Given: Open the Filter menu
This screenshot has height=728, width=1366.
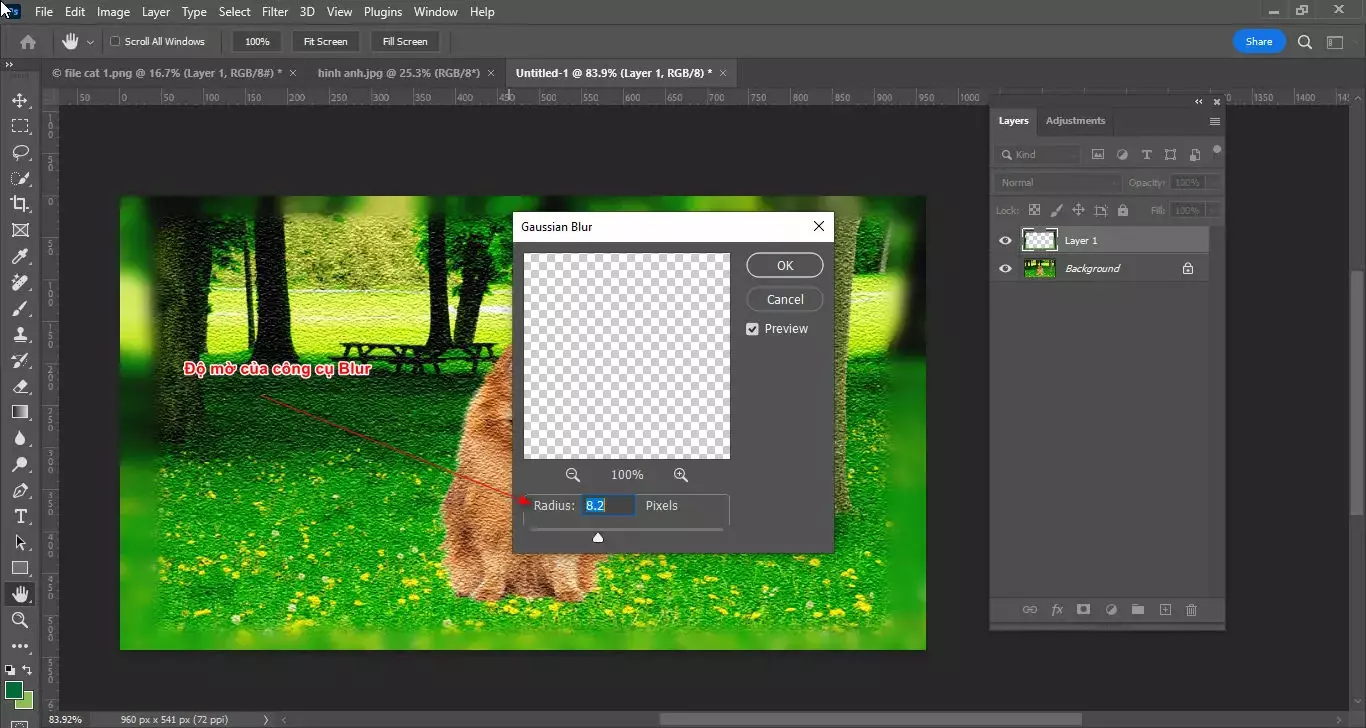Looking at the screenshot, I should click(274, 11).
